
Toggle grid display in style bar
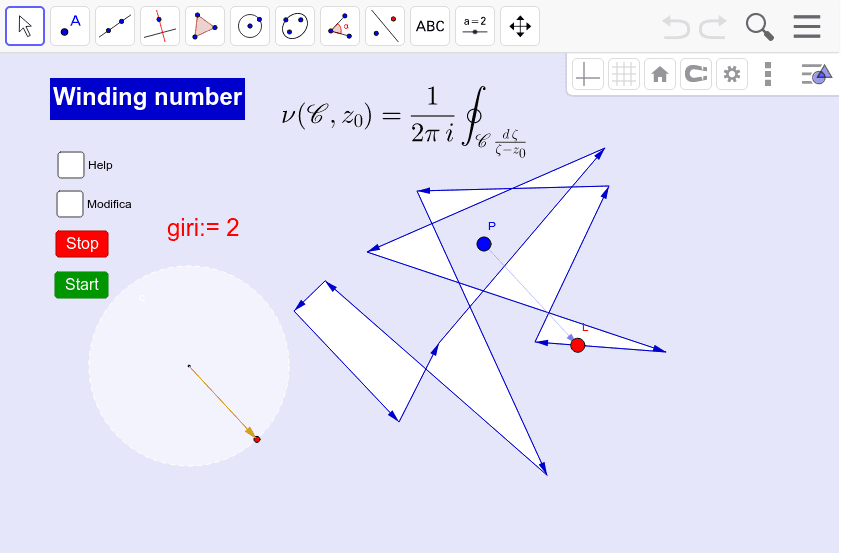tap(624, 74)
